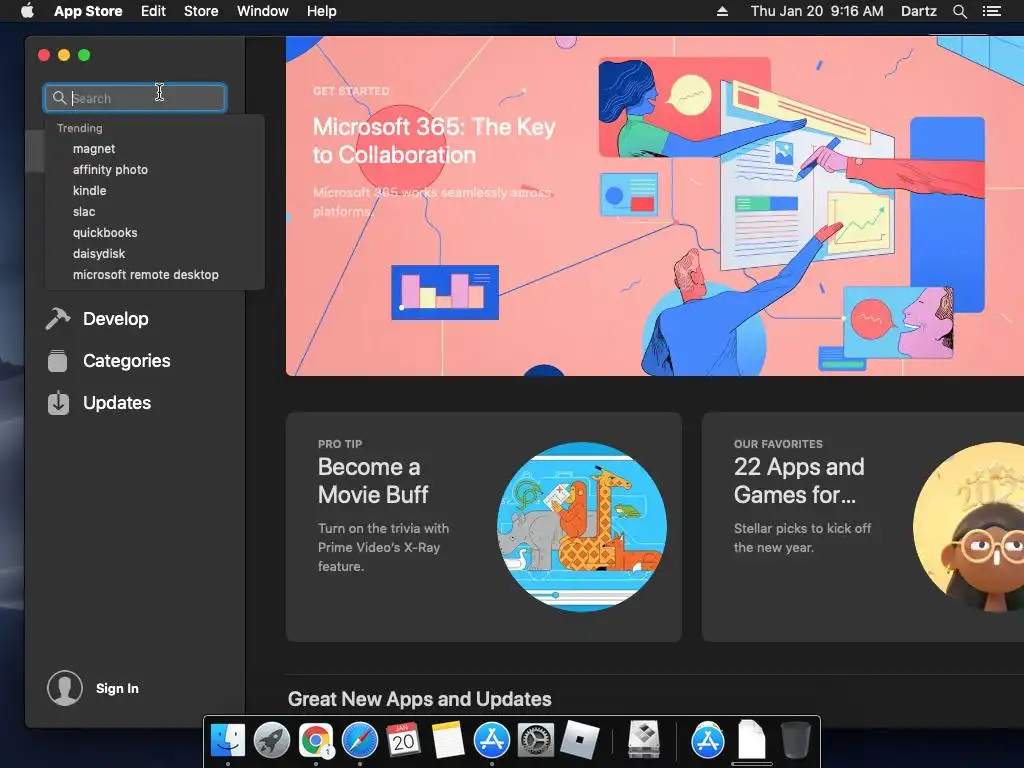Open Notes app in the Dock
The height and width of the screenshot is (768, 1024).
448,740
